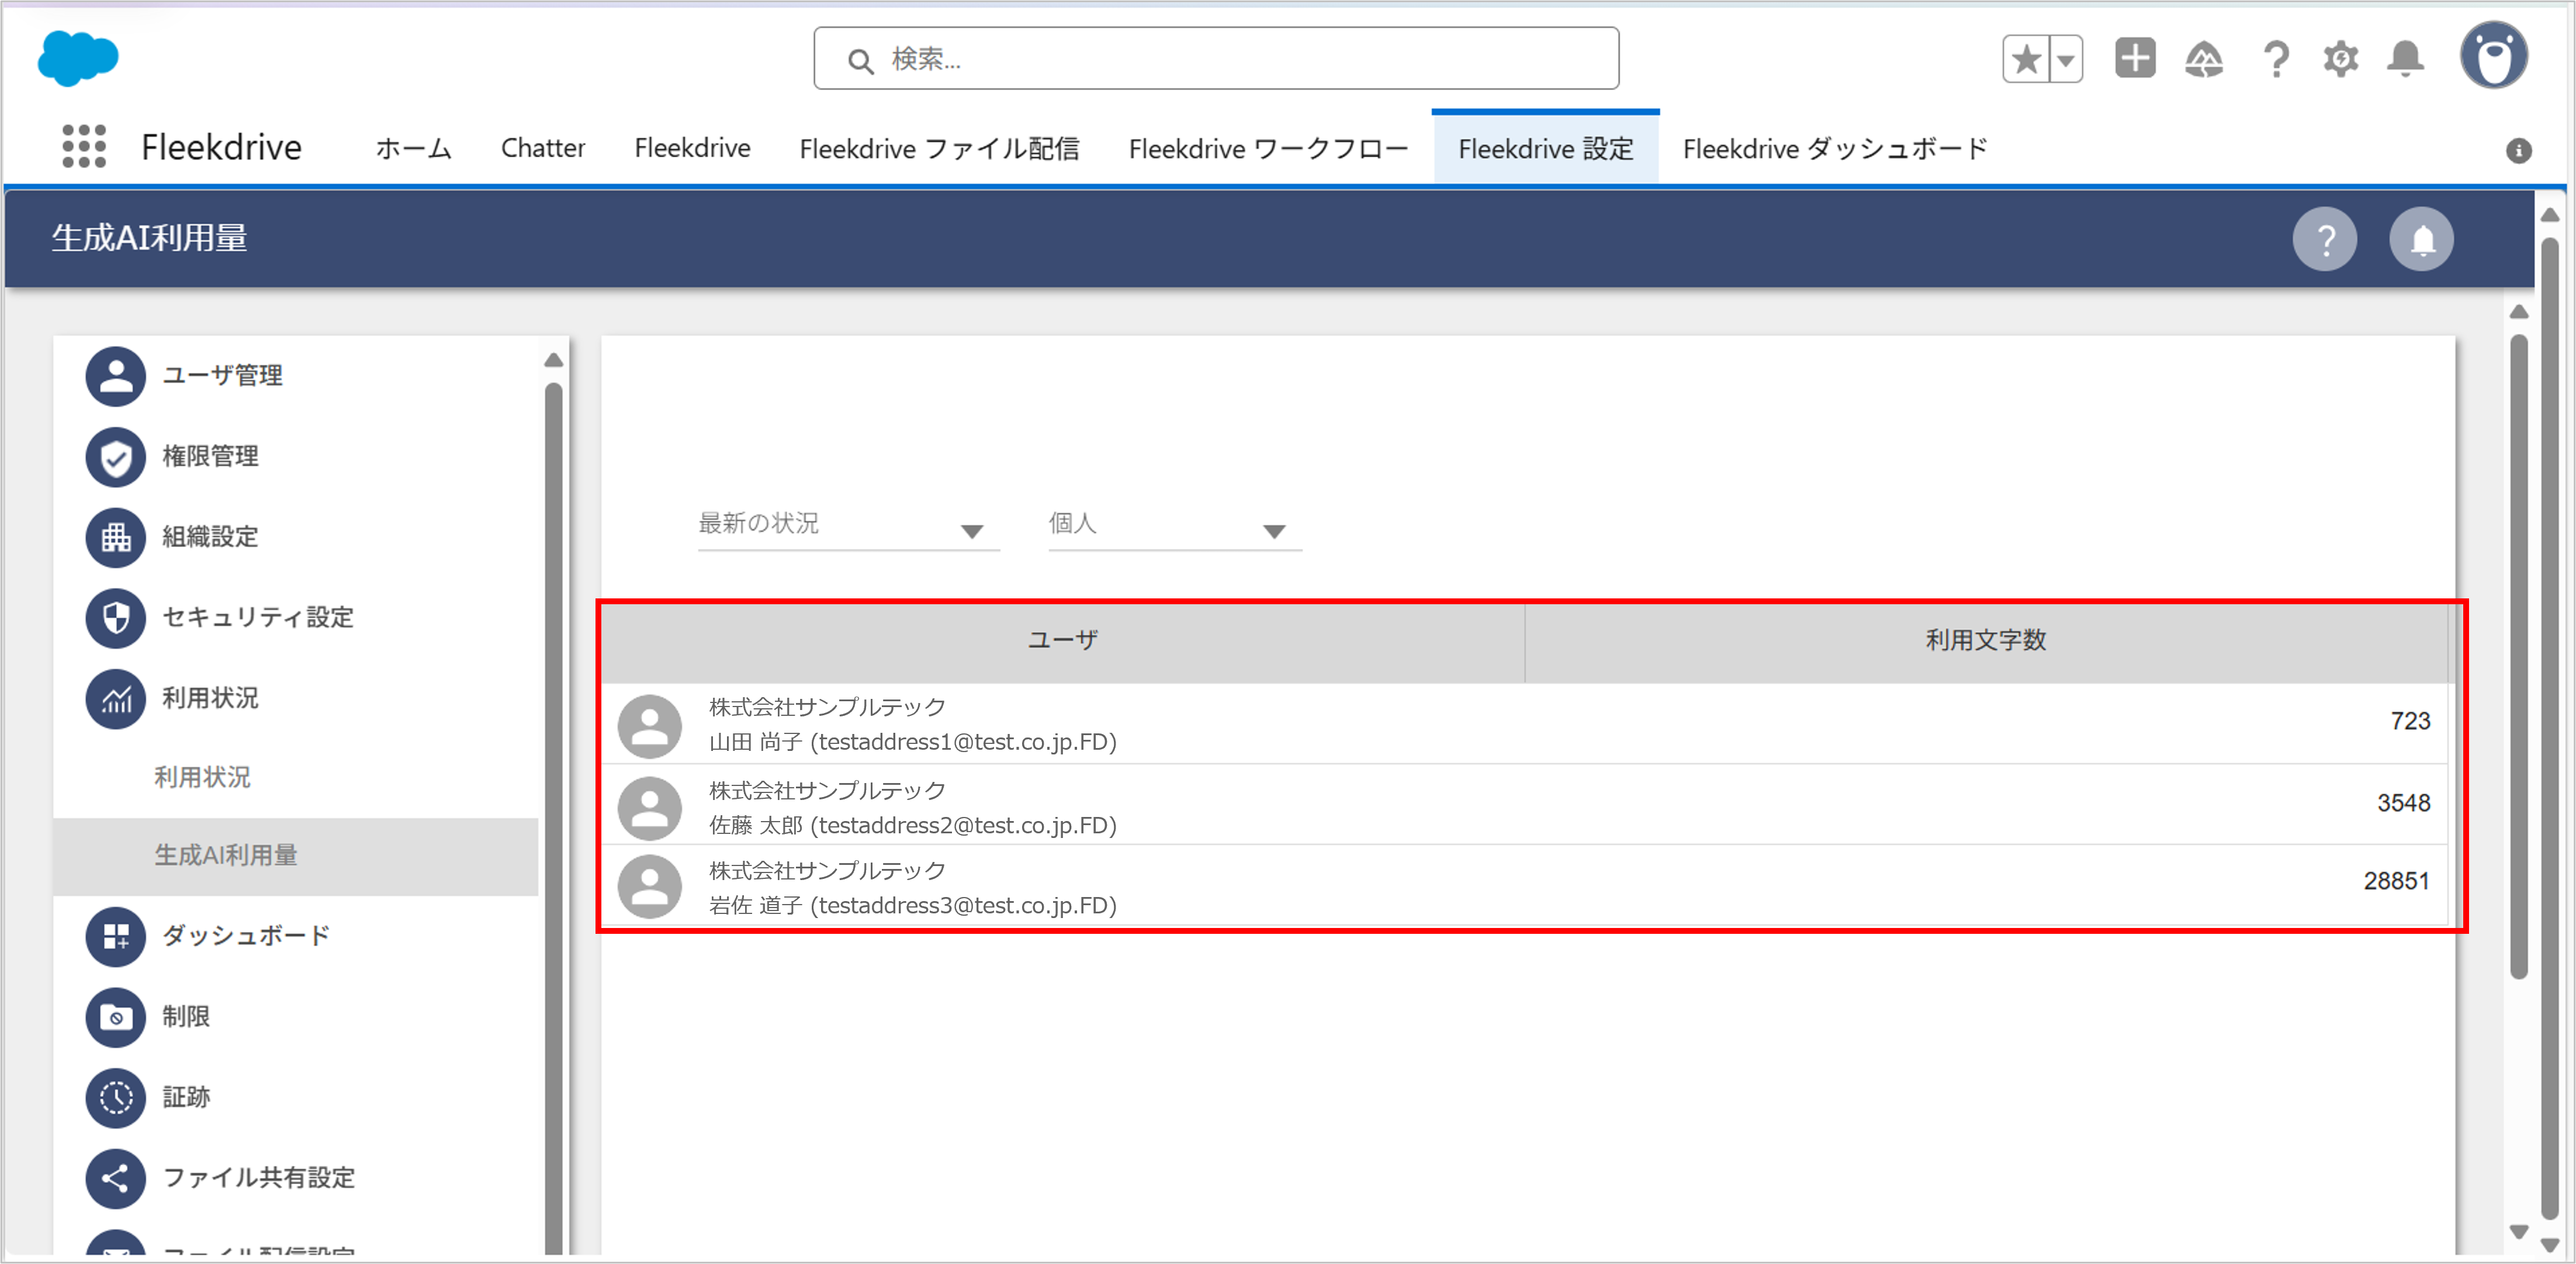Switch to the ホーム tab
The width and height of the screenshot is (2576, 1264).
[x=413, y=148]
